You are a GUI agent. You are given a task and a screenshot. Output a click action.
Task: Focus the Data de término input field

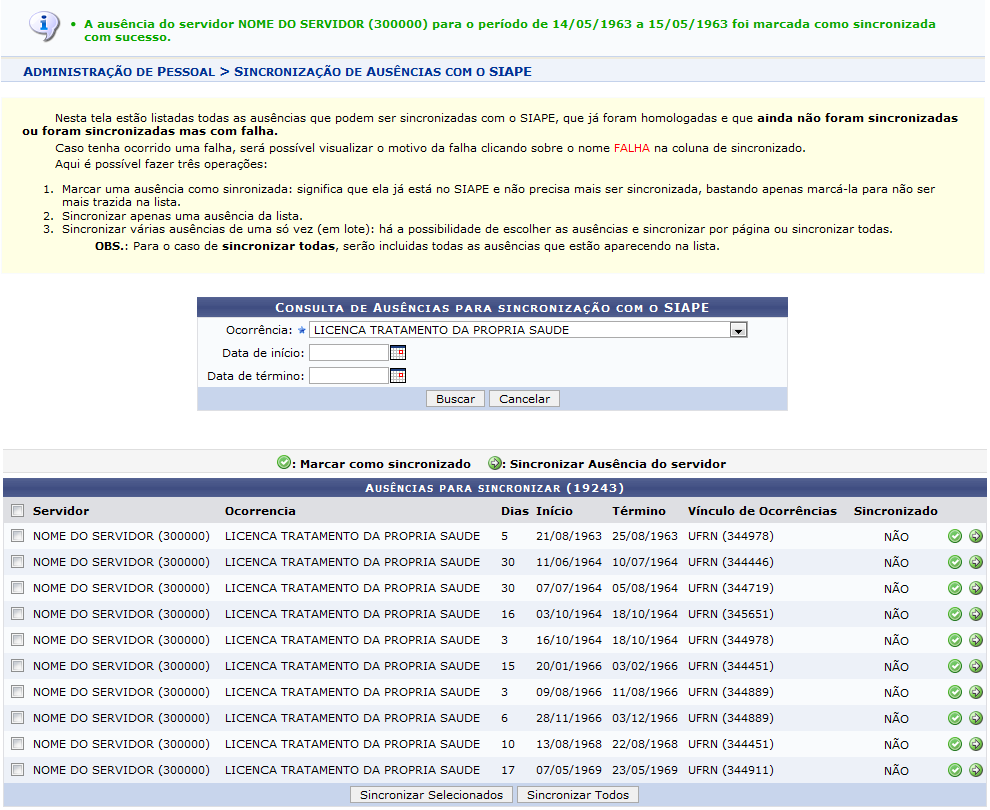[x=348, y=376]
